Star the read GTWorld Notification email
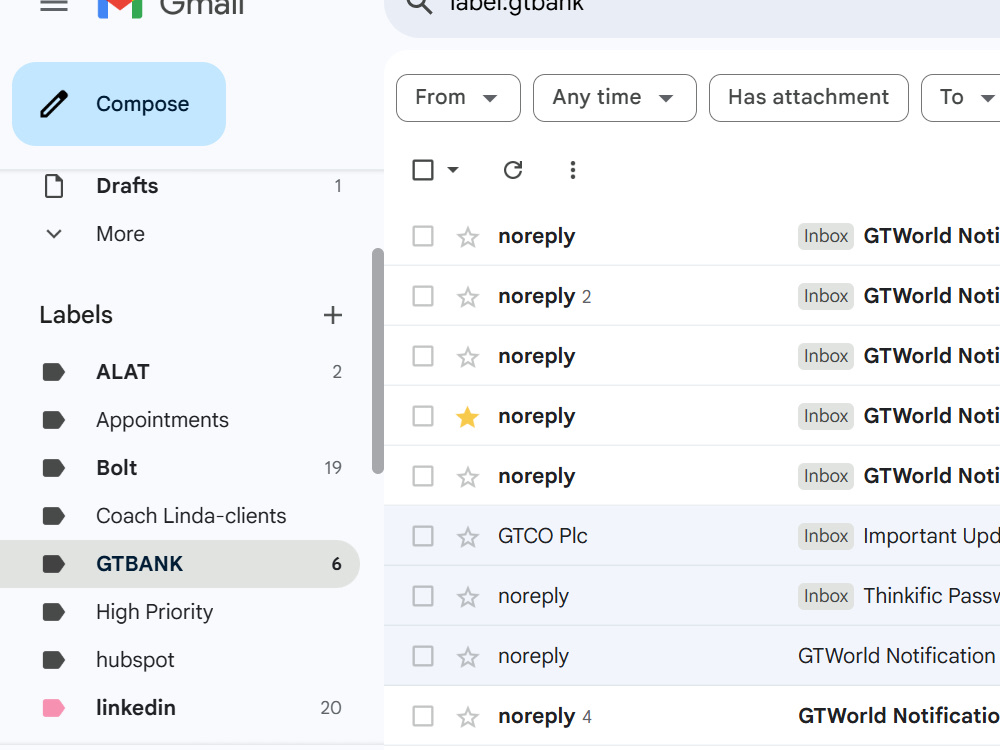The width and height of the screenshot is (1000, 750). pos(467,656)
